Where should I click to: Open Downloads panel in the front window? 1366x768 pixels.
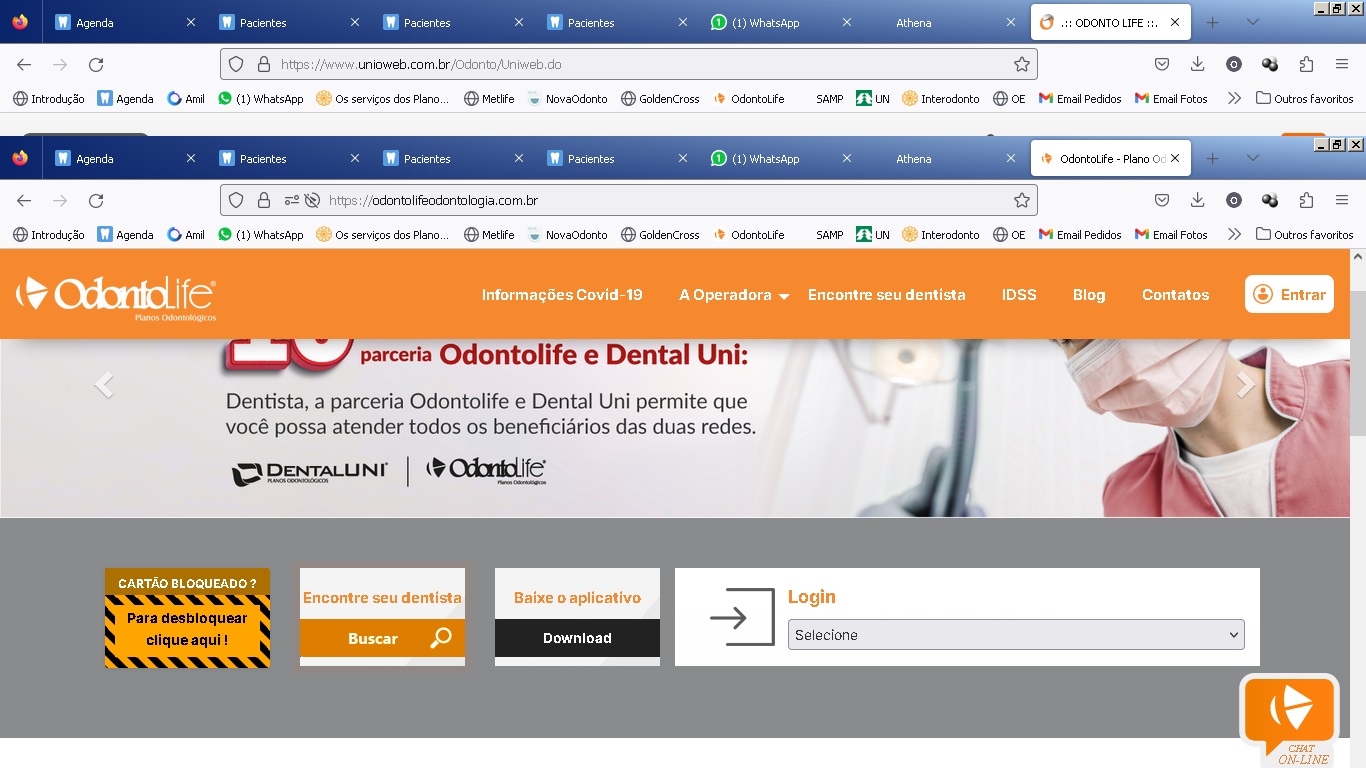(x=1198, y=200)
